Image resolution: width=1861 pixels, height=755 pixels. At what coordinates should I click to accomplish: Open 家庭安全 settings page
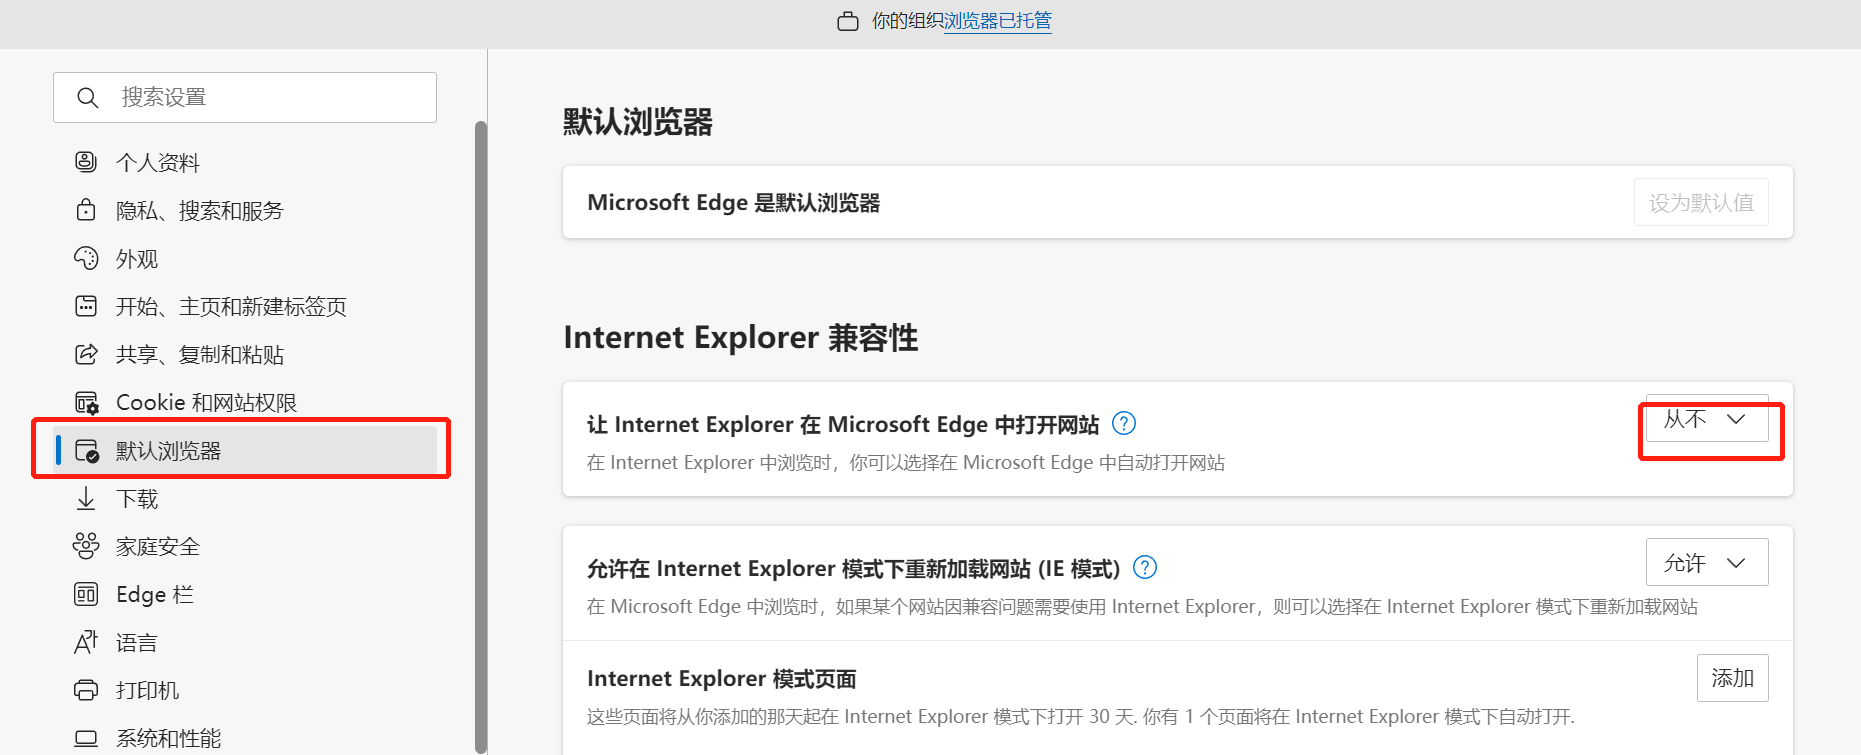click(158, 547)
